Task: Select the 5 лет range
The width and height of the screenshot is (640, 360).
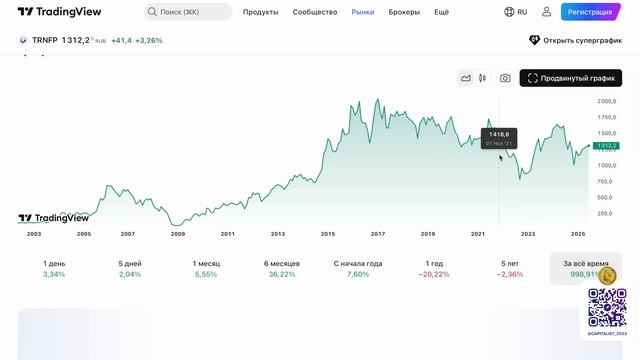Action: point(510,269)
